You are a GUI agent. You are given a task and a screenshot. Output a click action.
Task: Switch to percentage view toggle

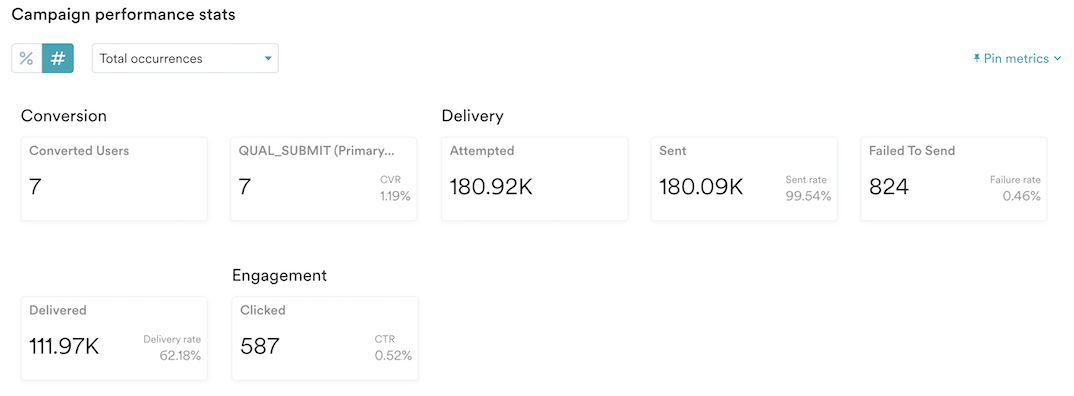tap(27, 58)
